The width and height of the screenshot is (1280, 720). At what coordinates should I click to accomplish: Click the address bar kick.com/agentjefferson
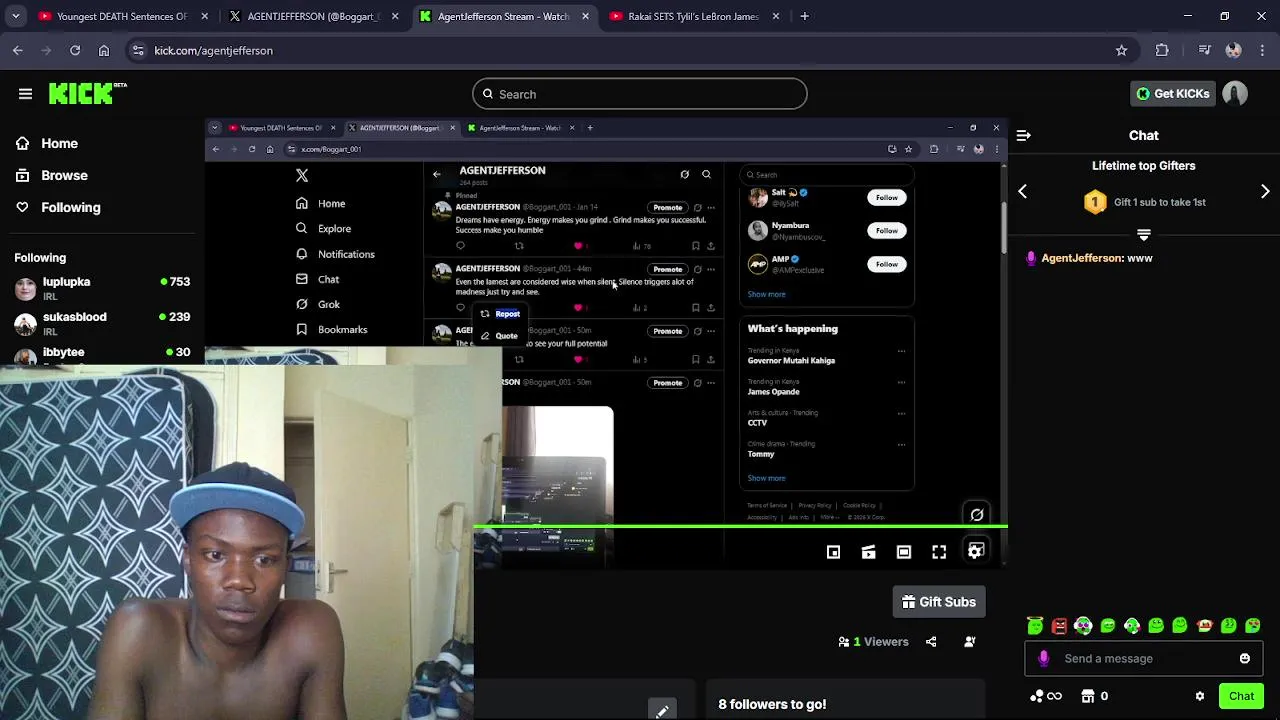tap(213, 50)
